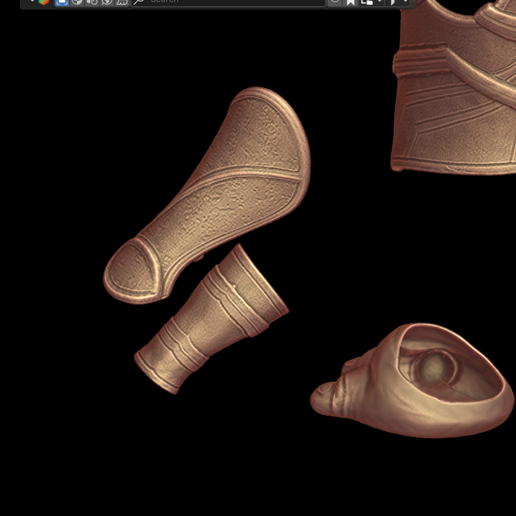Viewport: 516px width, 516px height.
Task: Toggle the third display mode button in the header
Action: click(x=92, y=2)
